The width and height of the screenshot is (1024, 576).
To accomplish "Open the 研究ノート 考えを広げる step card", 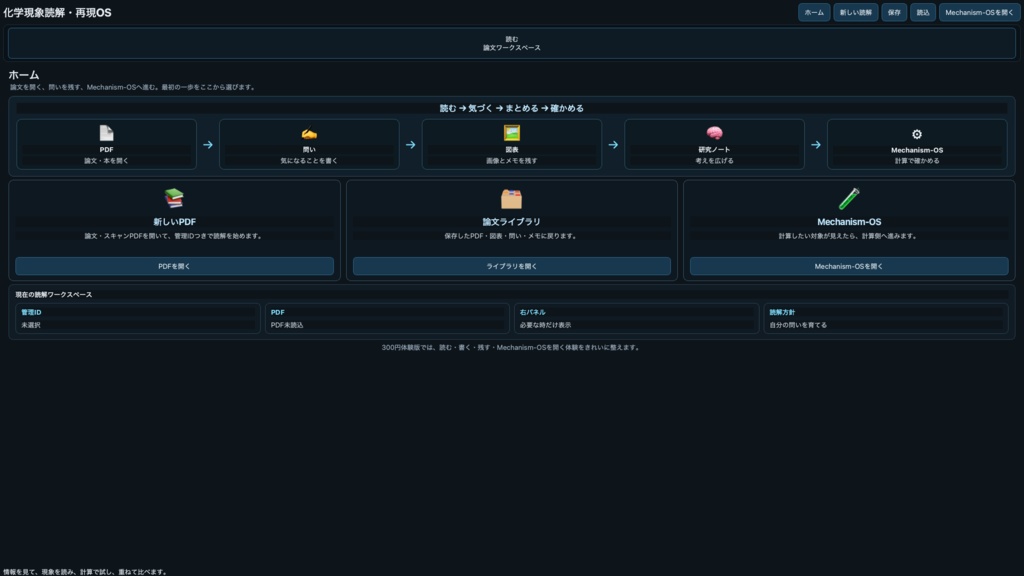I will click(714, 144).
